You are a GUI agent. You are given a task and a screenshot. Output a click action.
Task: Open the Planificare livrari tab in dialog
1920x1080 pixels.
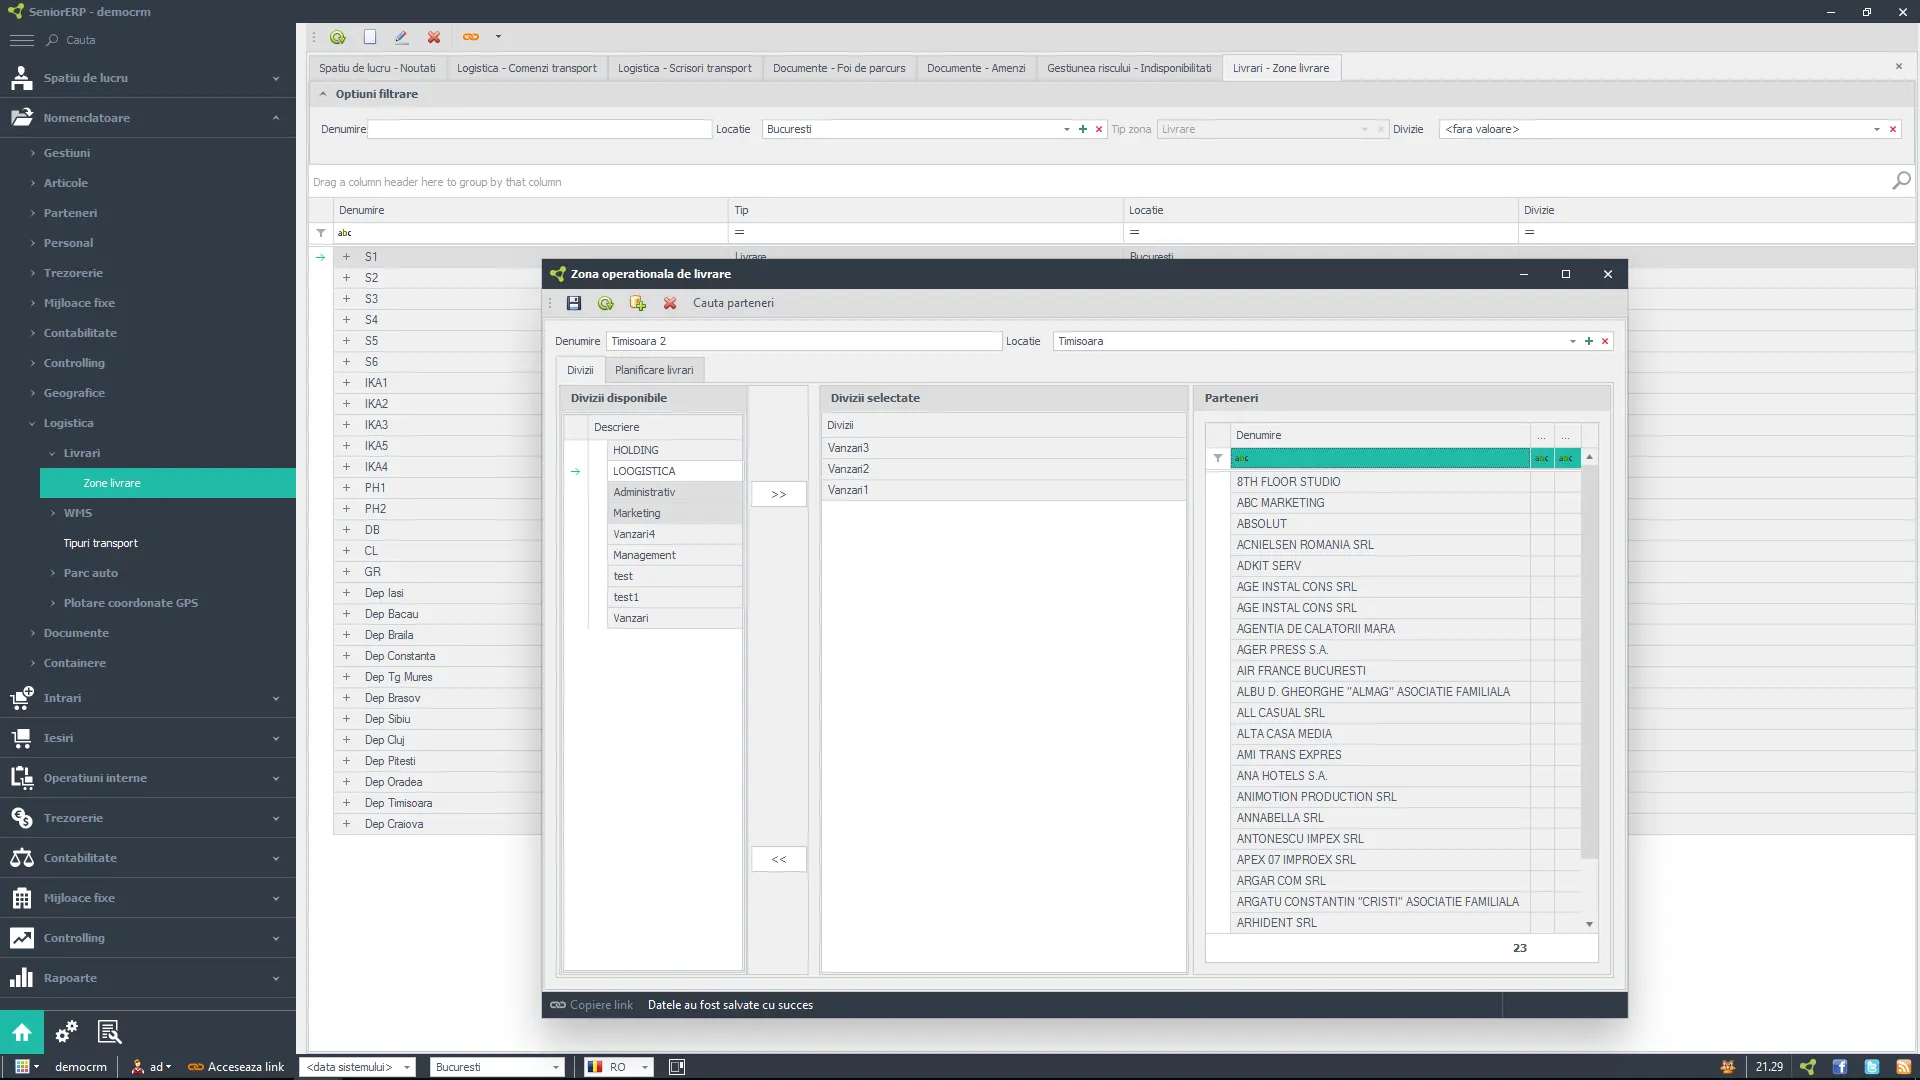(654, 370)
